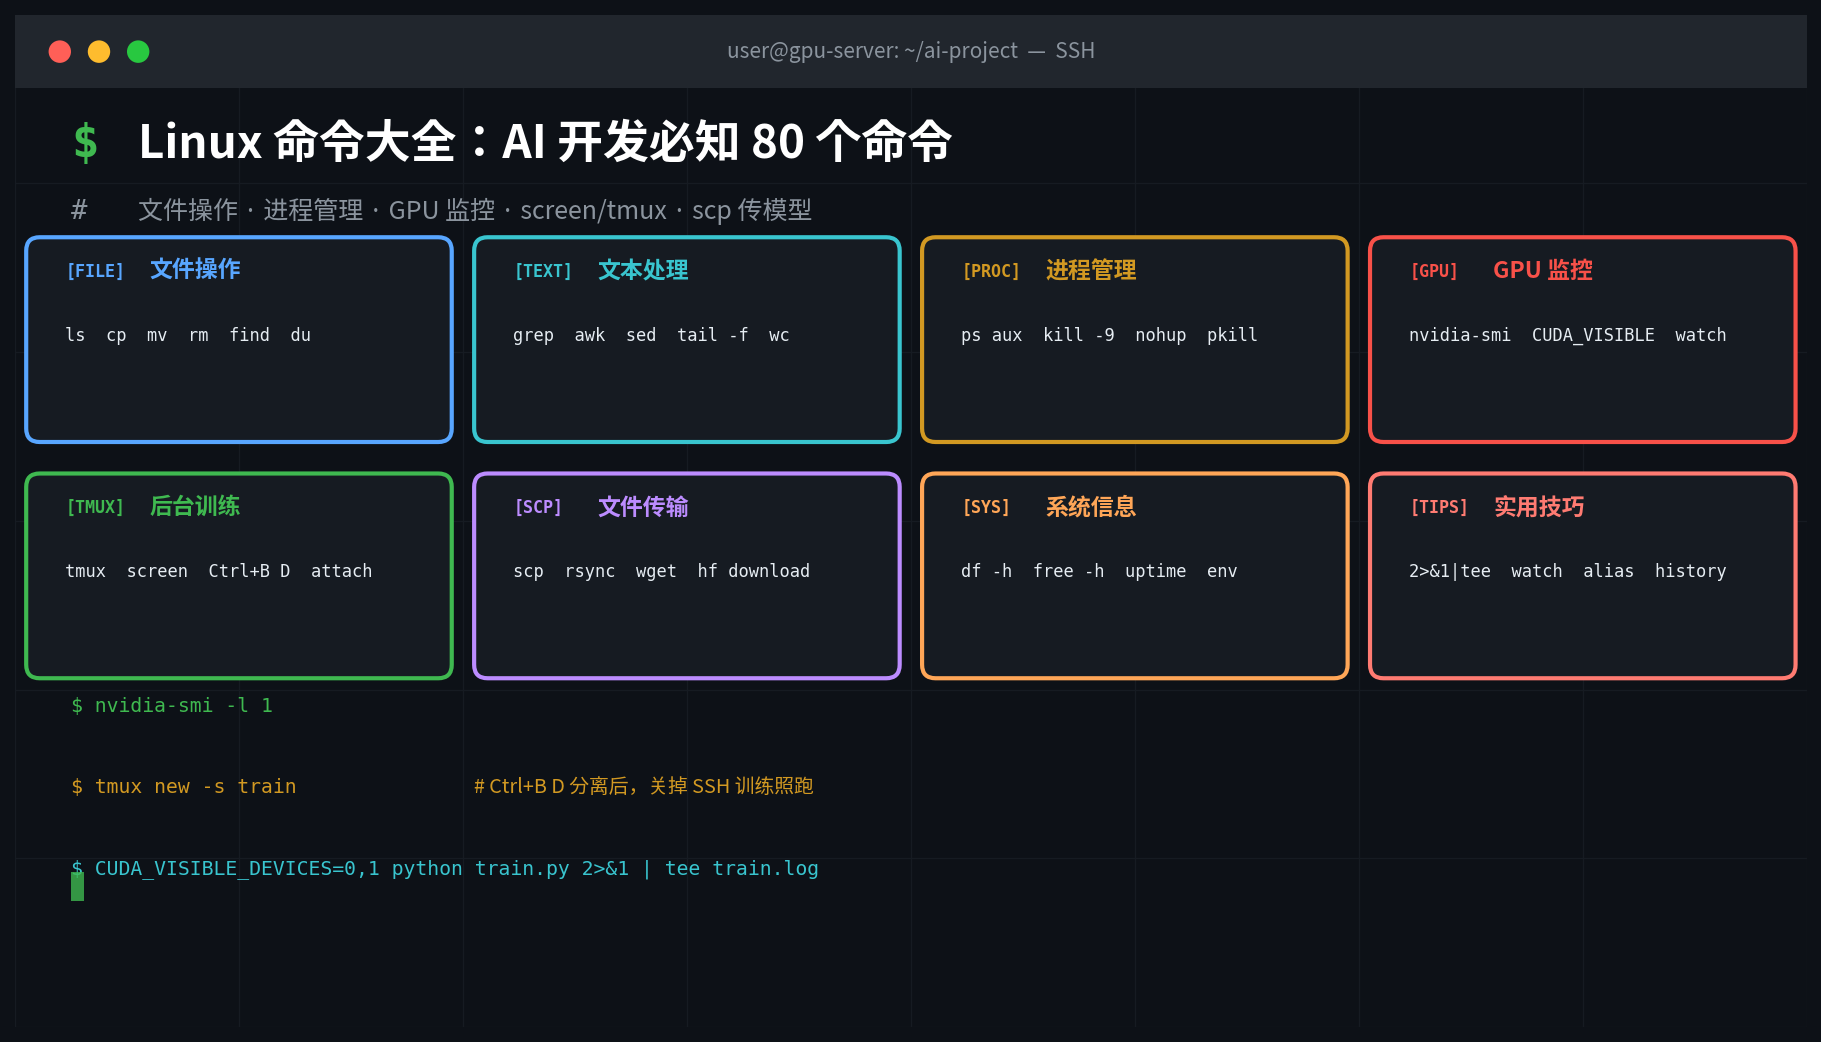Click grep in the text processing card
Screen dimensions: 1821x1042
[533, 335]
